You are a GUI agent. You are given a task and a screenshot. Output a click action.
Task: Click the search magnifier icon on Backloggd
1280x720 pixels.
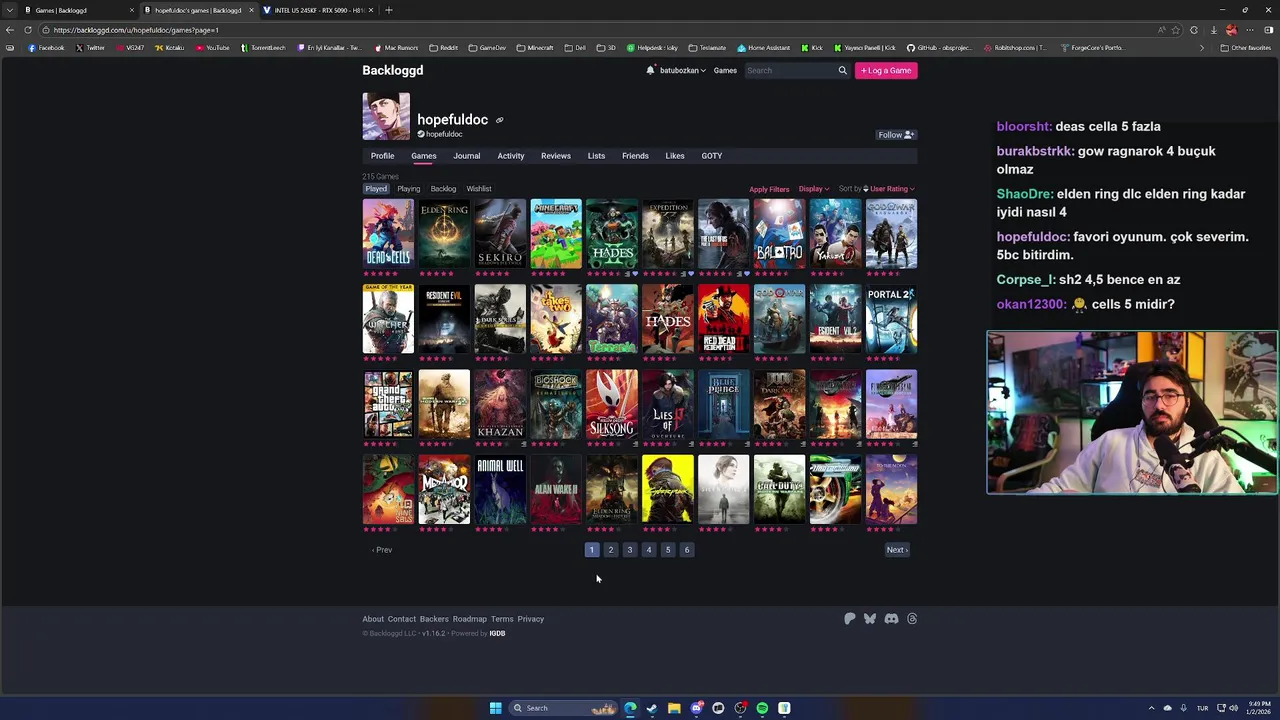click(842, 70)
